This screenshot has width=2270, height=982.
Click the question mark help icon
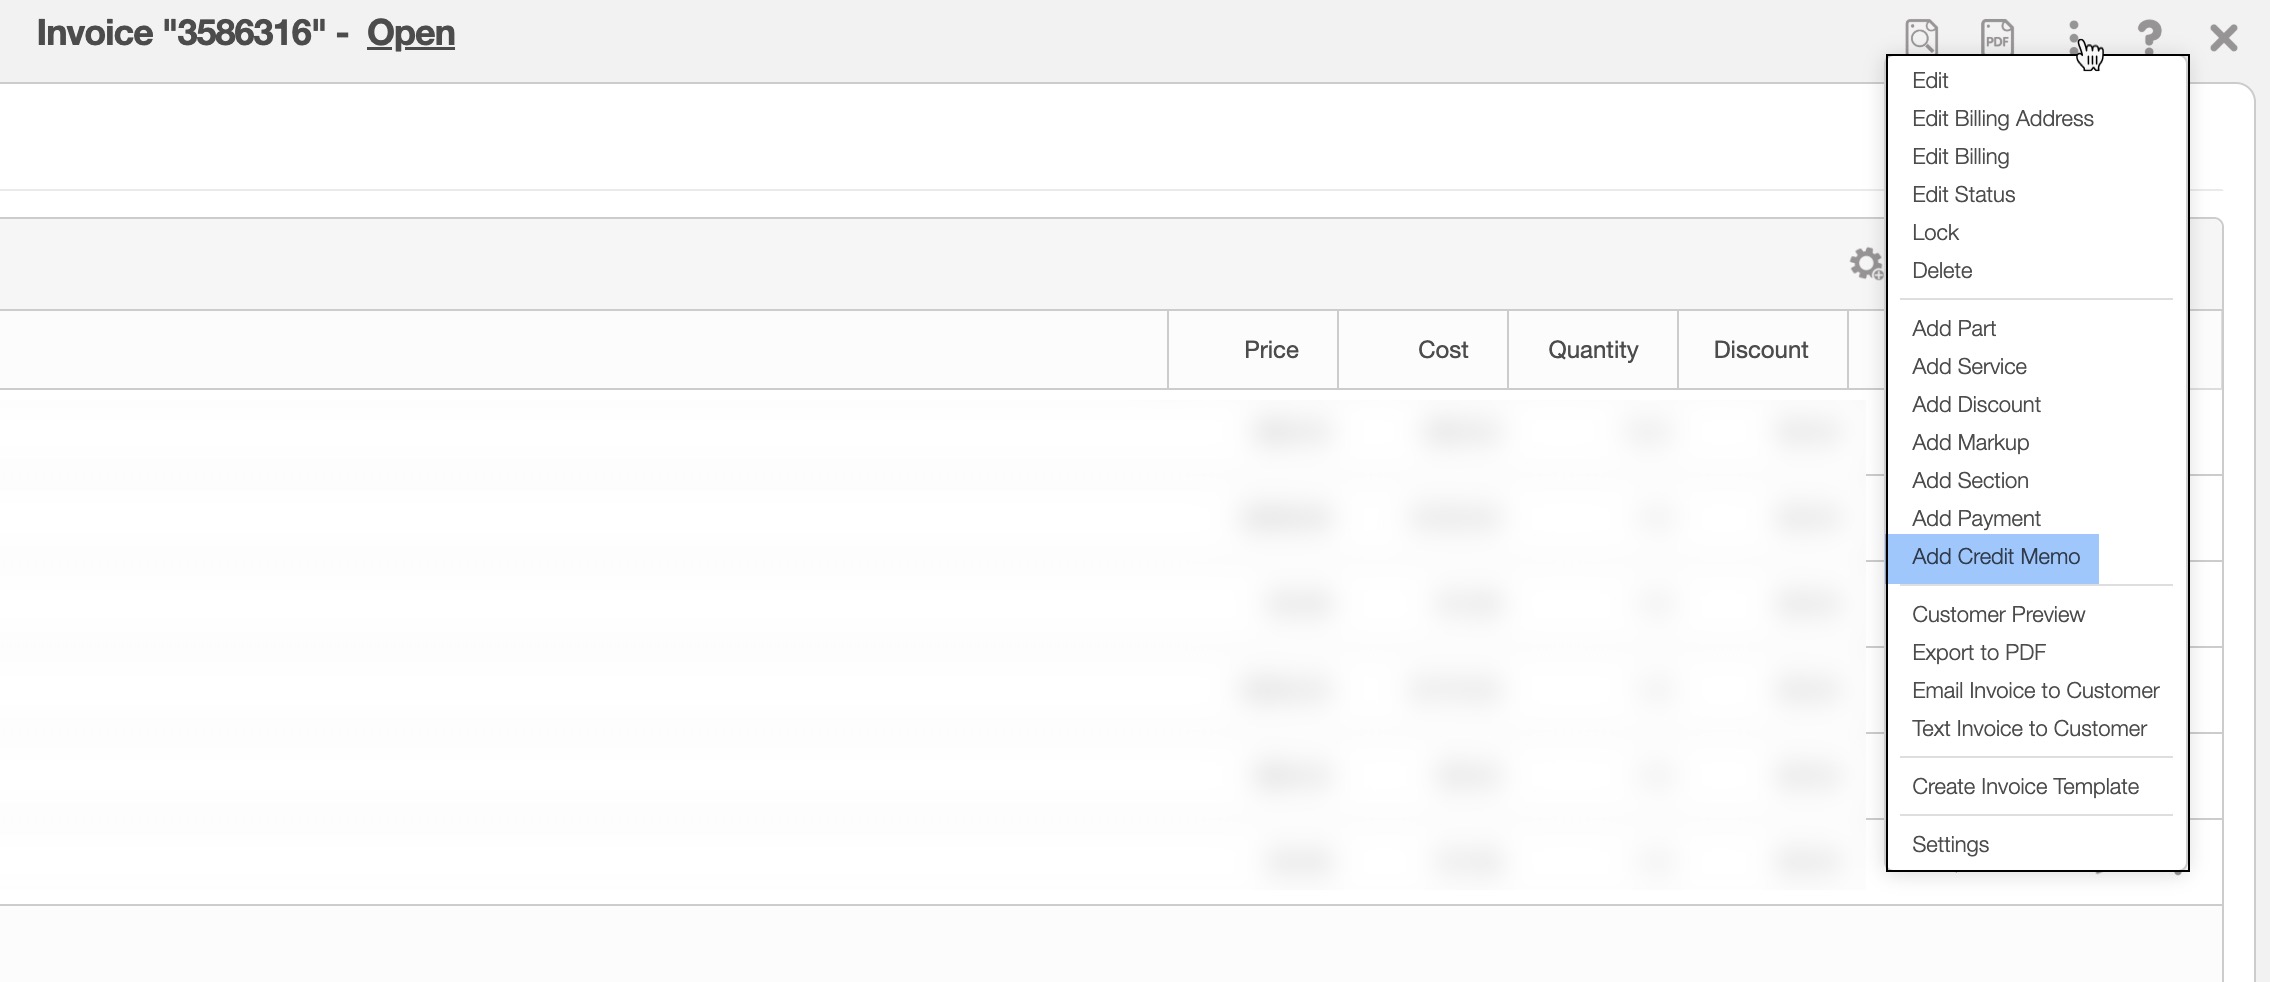click(x=2149, y=37)
